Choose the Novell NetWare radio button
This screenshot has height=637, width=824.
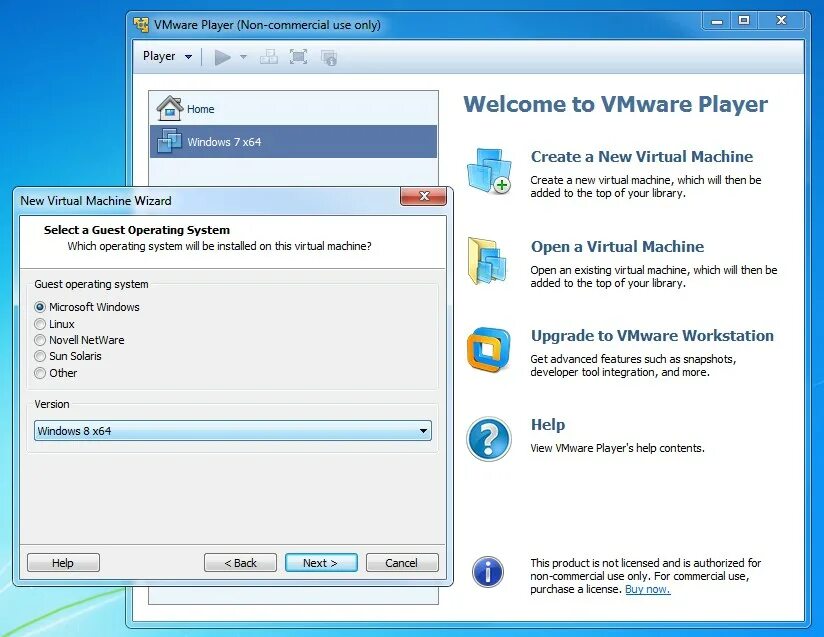[40, 340]
